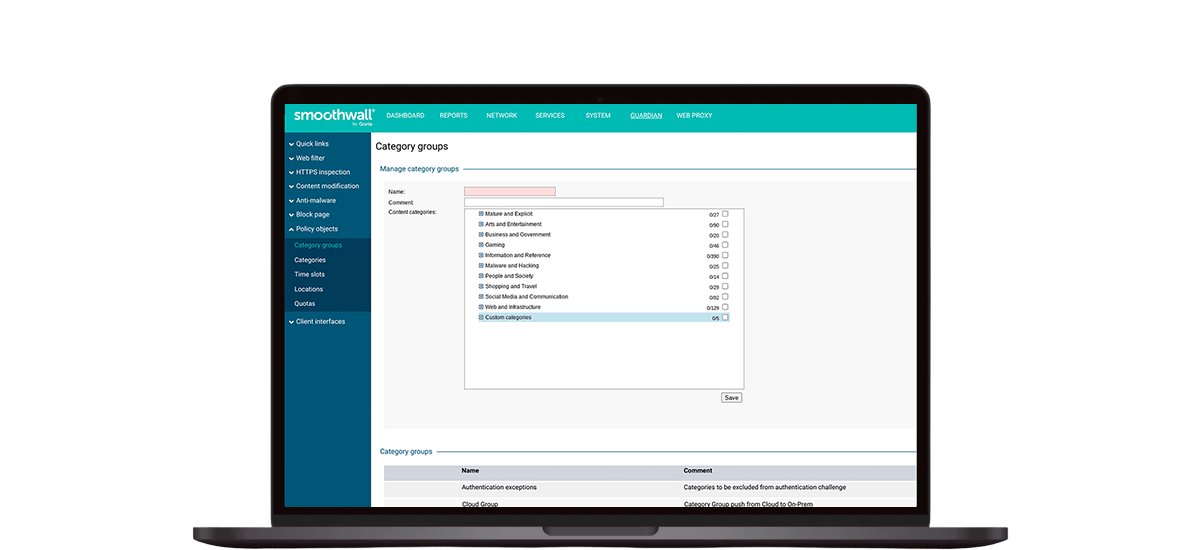Image resolution: width=1200 pixels, height=550 pixels.
Task: Select the Authentication exceptions row name
Action: point(499,488)
